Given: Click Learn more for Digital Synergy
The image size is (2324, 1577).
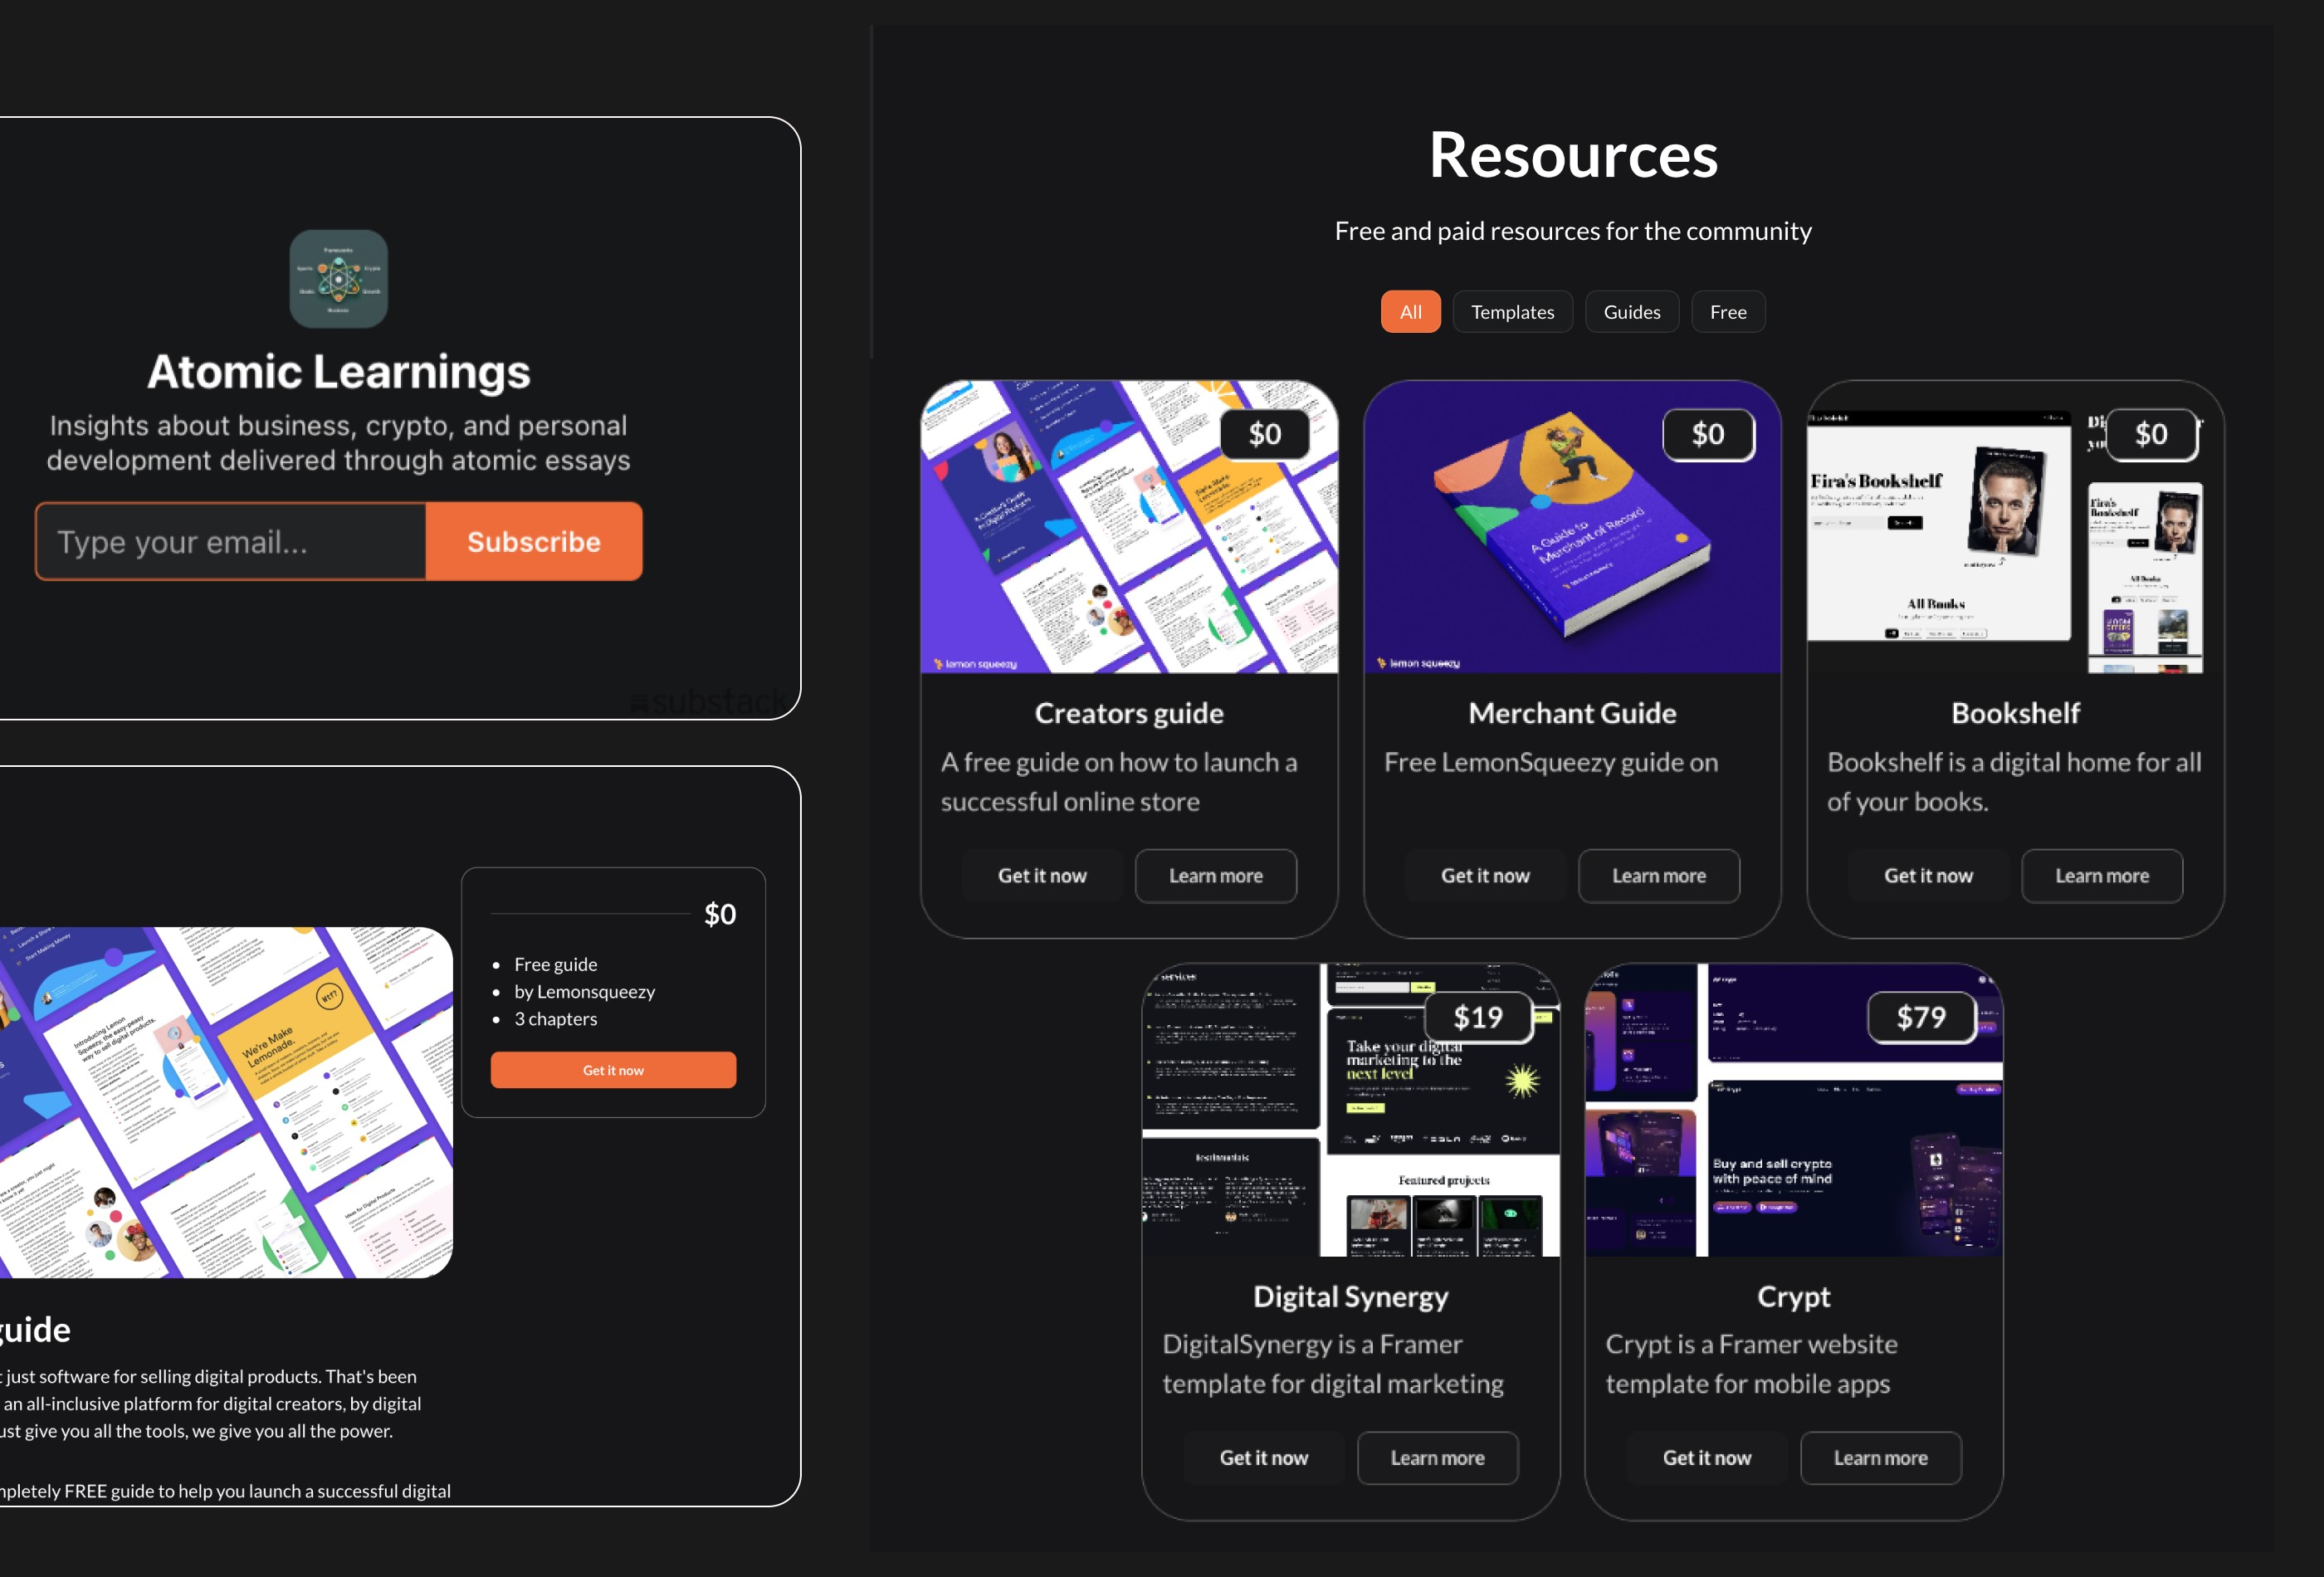Looking at the screenshot, I should pyautogui.click(x=1438, y=1458).
